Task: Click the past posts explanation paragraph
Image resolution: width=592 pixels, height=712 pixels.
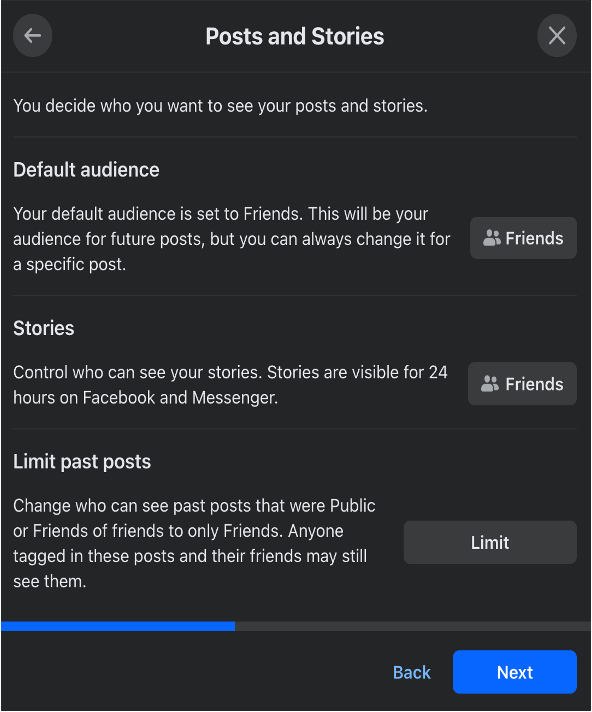Action: [x=194, y=544]
